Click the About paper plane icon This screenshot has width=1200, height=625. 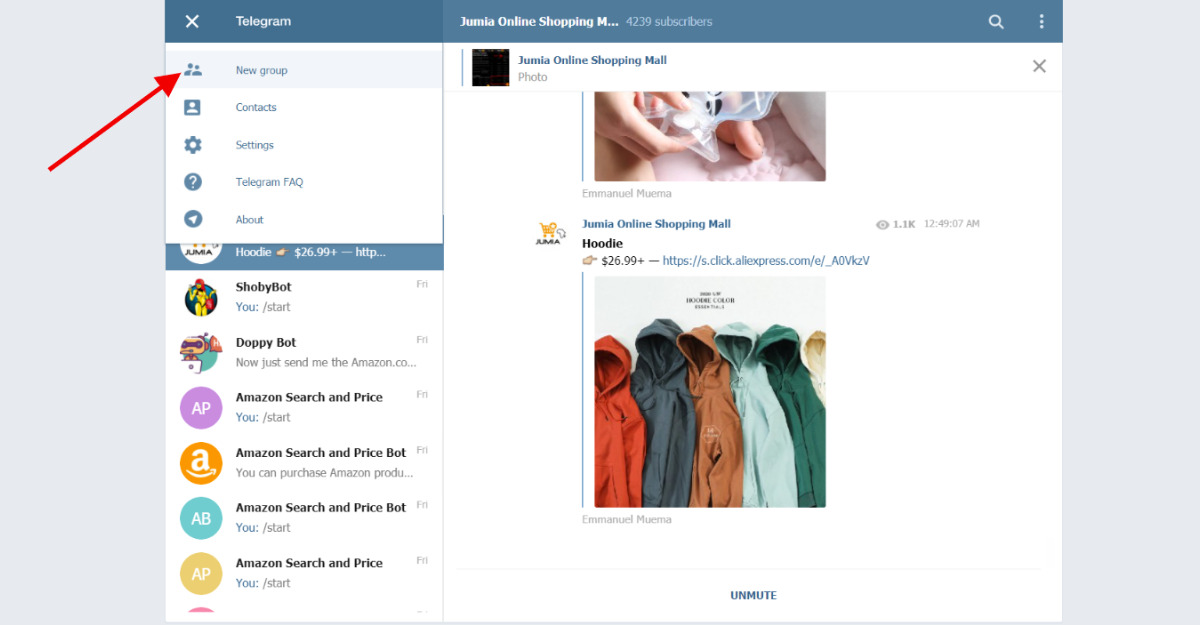pyautogui.click(x=193, y=219)
